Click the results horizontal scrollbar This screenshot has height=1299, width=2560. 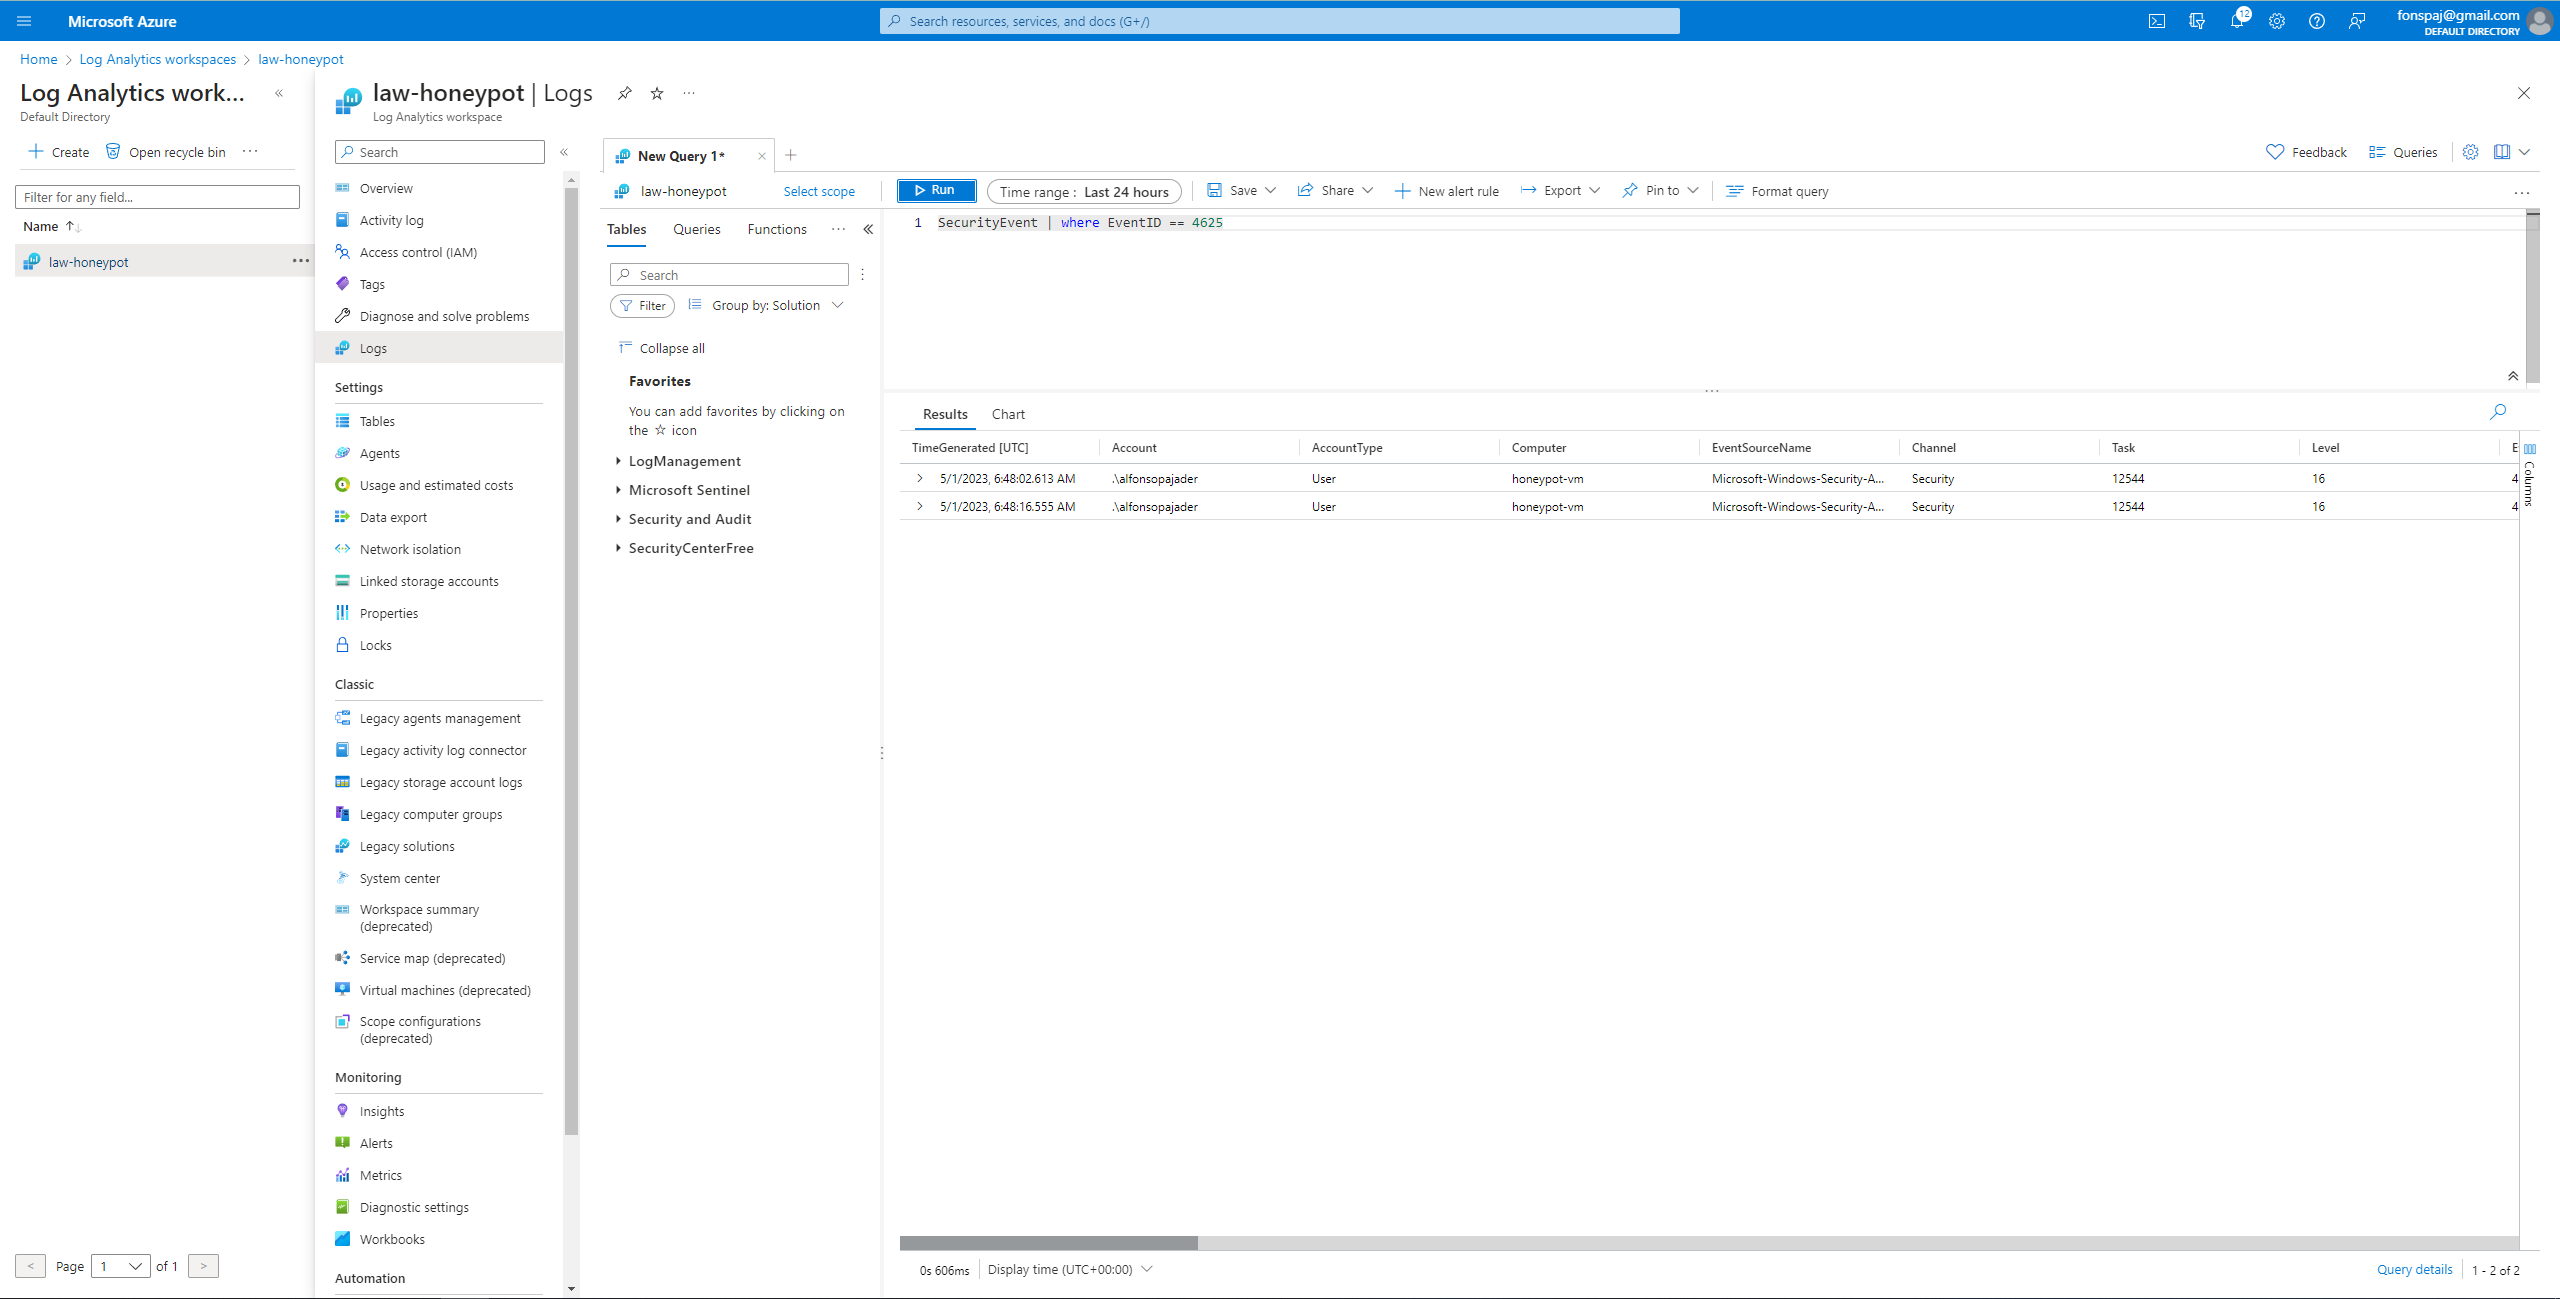(x=1049, y=1242)
